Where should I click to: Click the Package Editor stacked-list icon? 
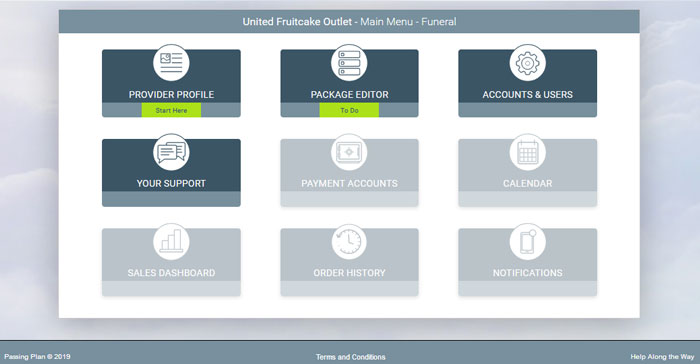coord(349,63)
